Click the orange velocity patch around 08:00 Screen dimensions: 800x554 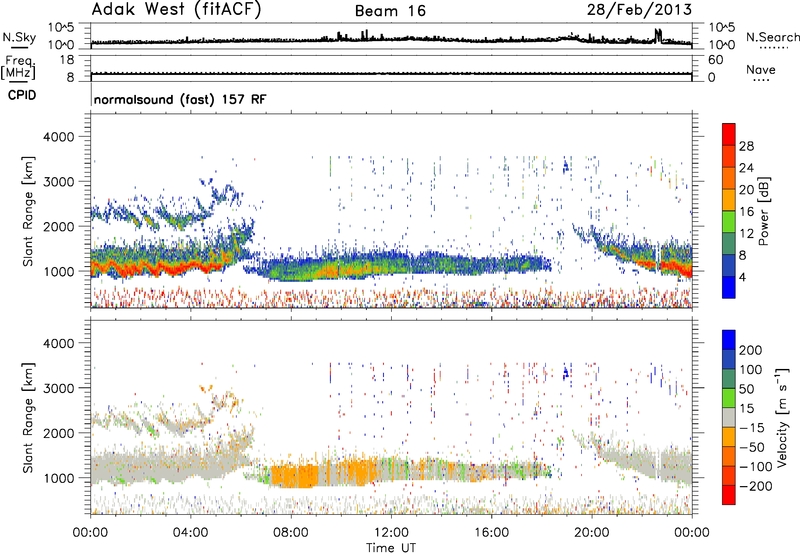coord(295,476)
